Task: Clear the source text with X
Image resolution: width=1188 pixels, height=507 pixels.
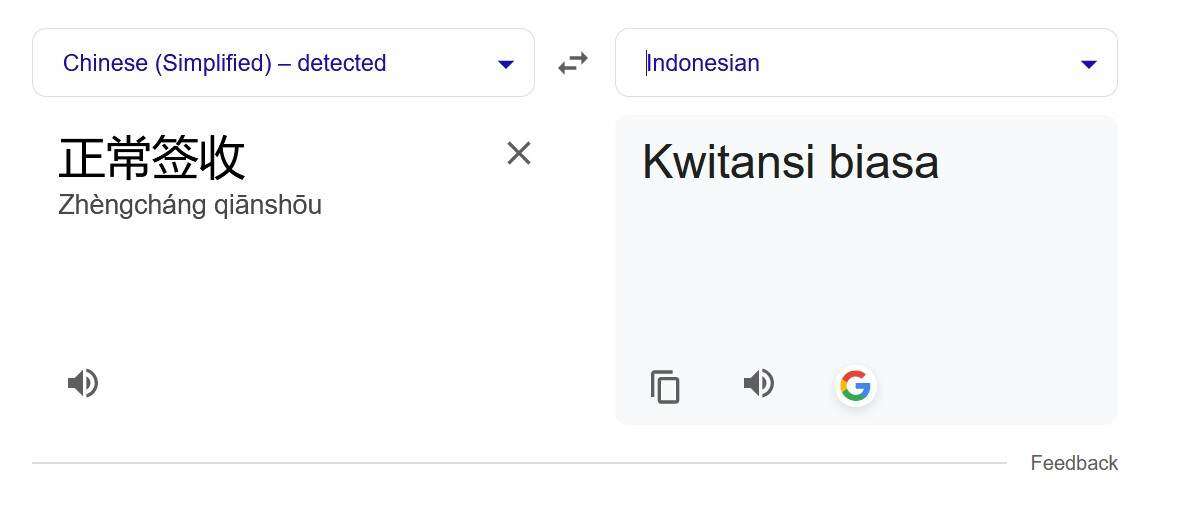Action: click(519, 153)
